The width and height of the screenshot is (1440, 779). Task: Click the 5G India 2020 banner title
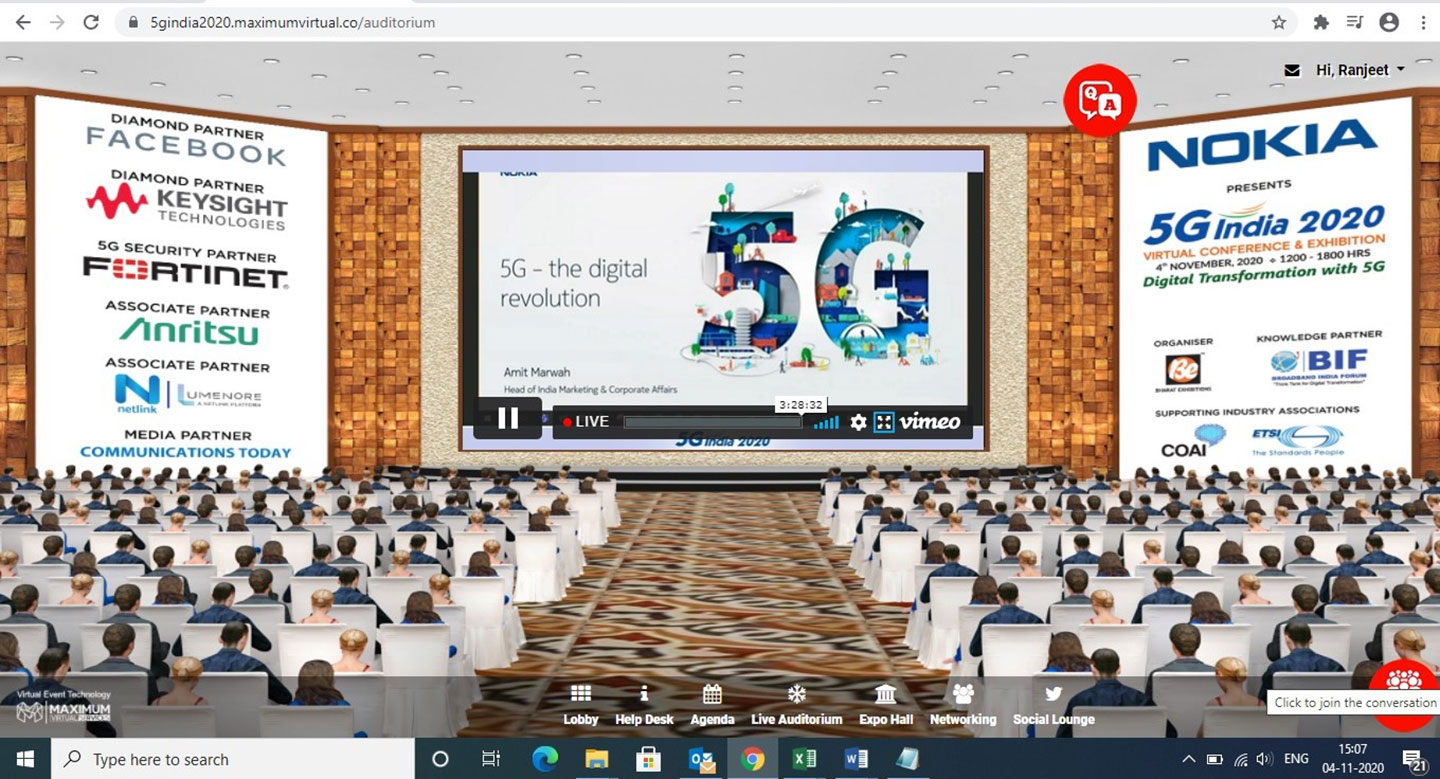1265,226
